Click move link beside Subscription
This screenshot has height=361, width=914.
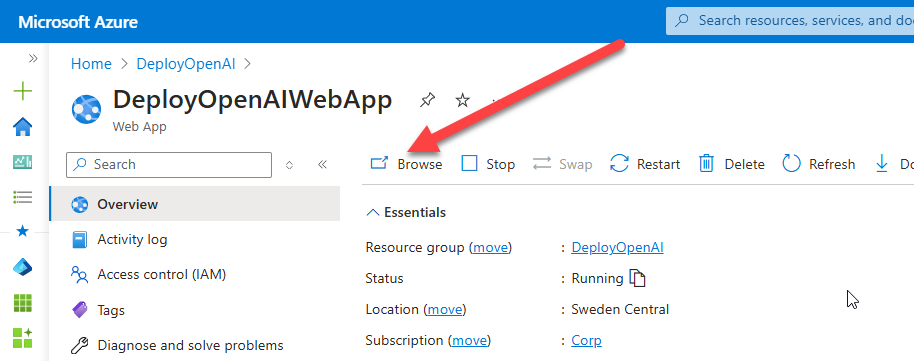click(470, 340)
